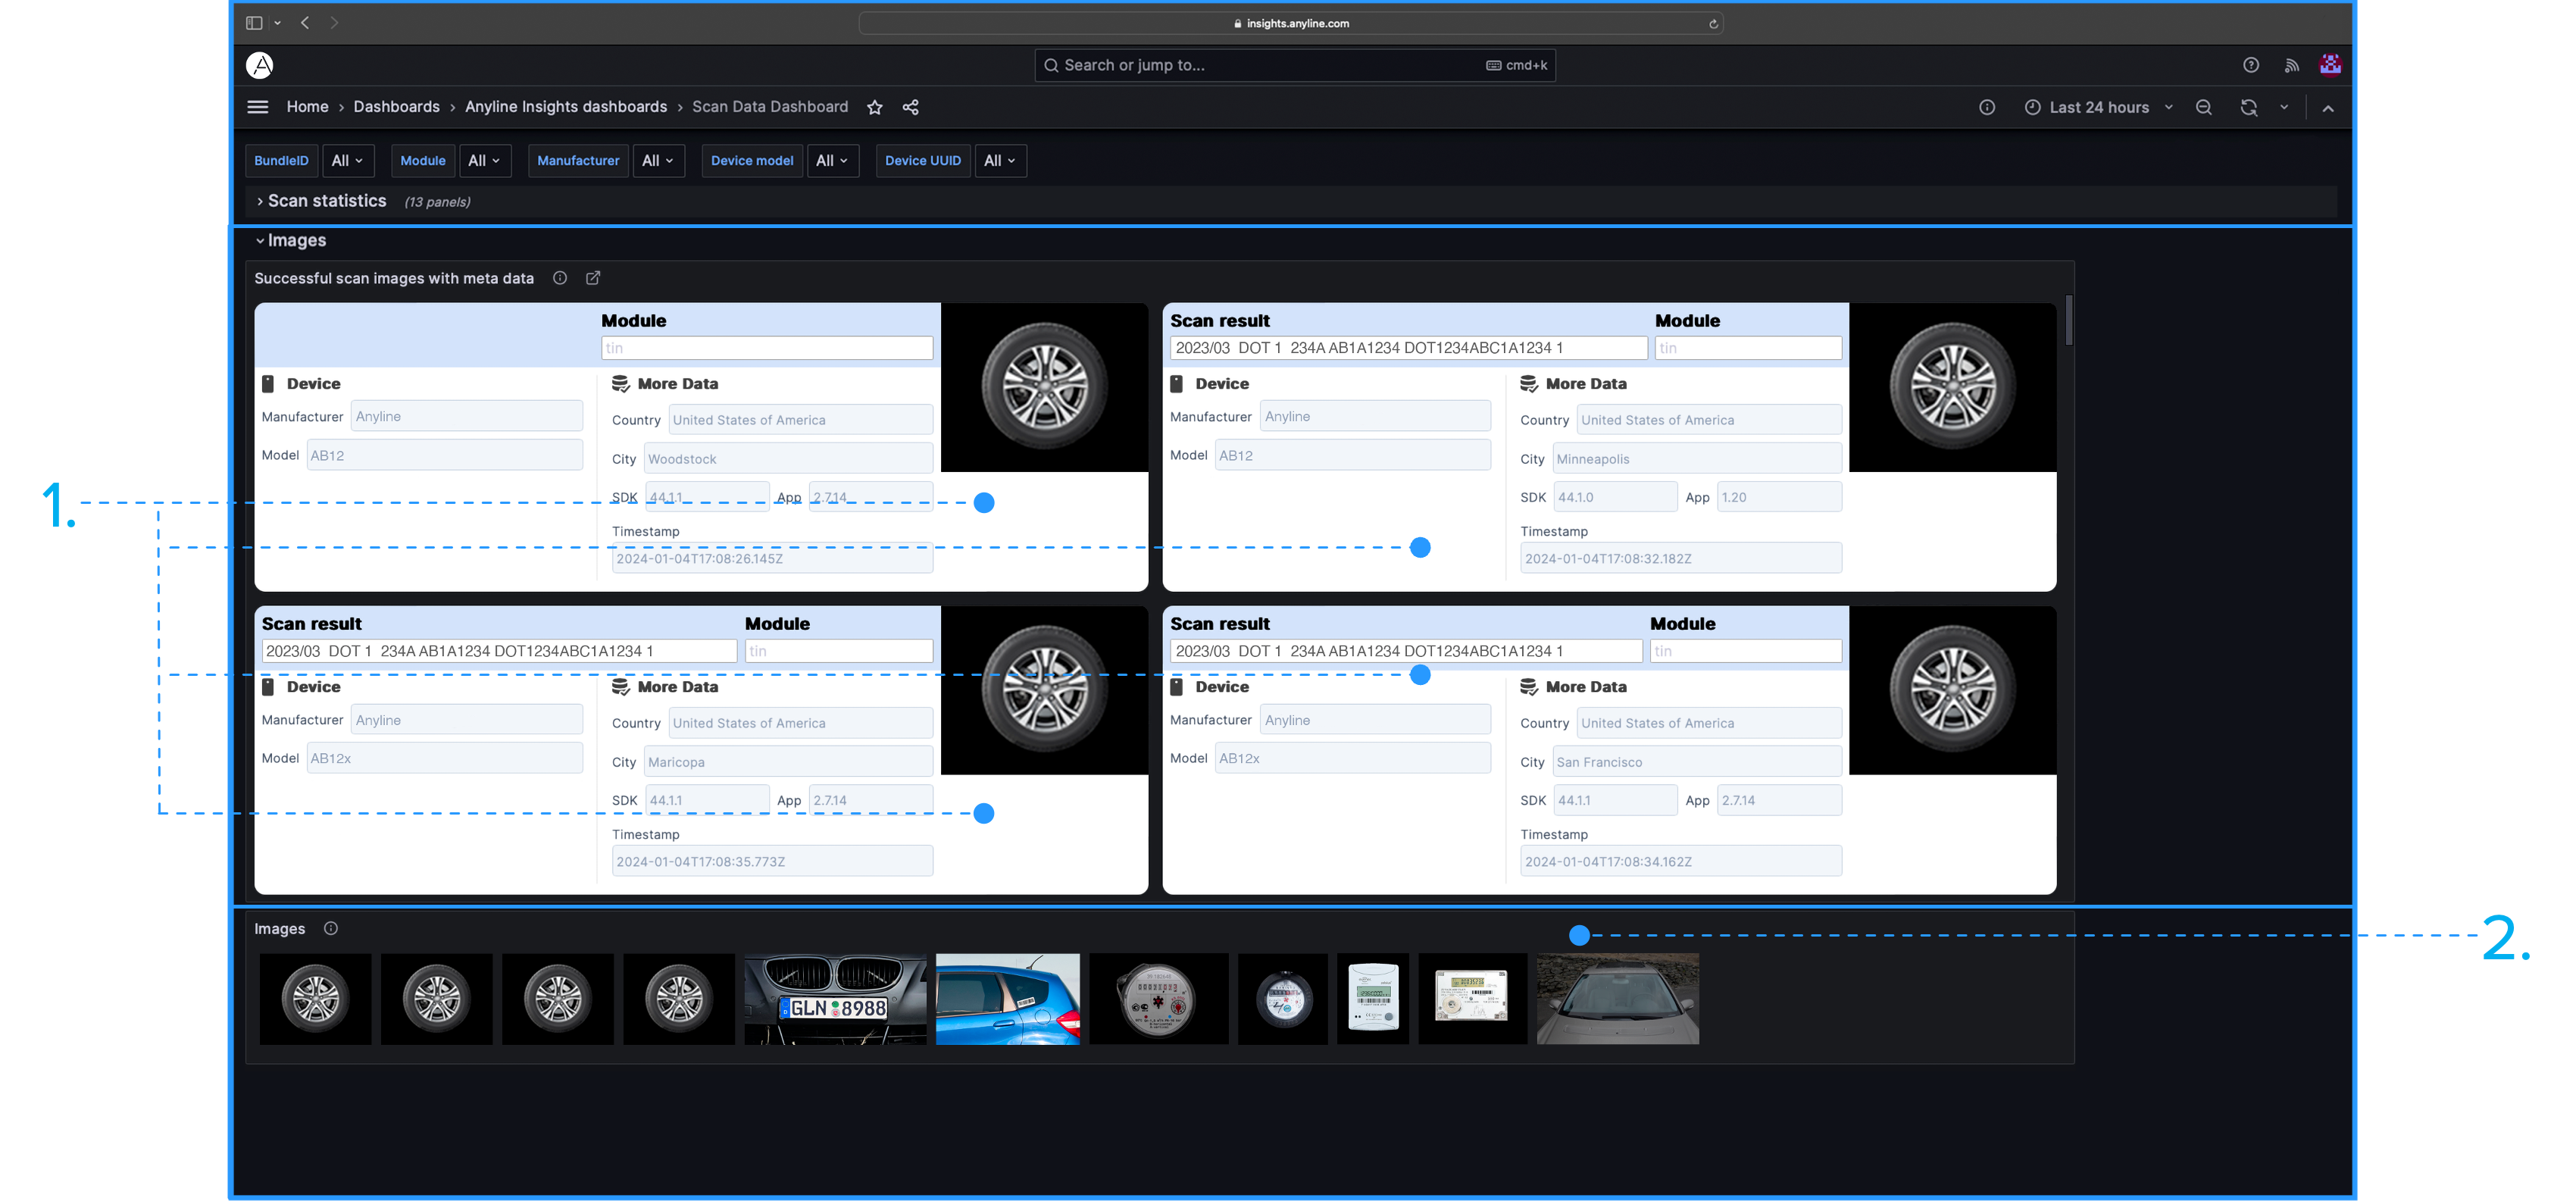Open the help question mark icon
The height and width of the screenshot is (1201, 2576).
click(2251, 65)
